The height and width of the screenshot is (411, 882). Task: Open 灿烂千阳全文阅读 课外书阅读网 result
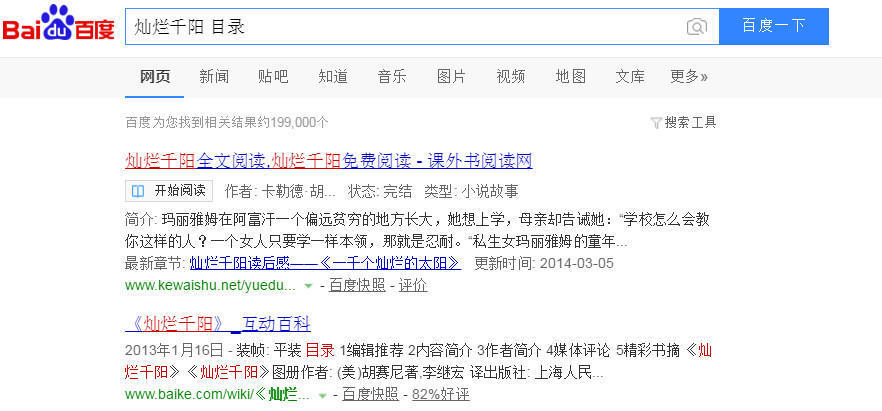(328, 161)
